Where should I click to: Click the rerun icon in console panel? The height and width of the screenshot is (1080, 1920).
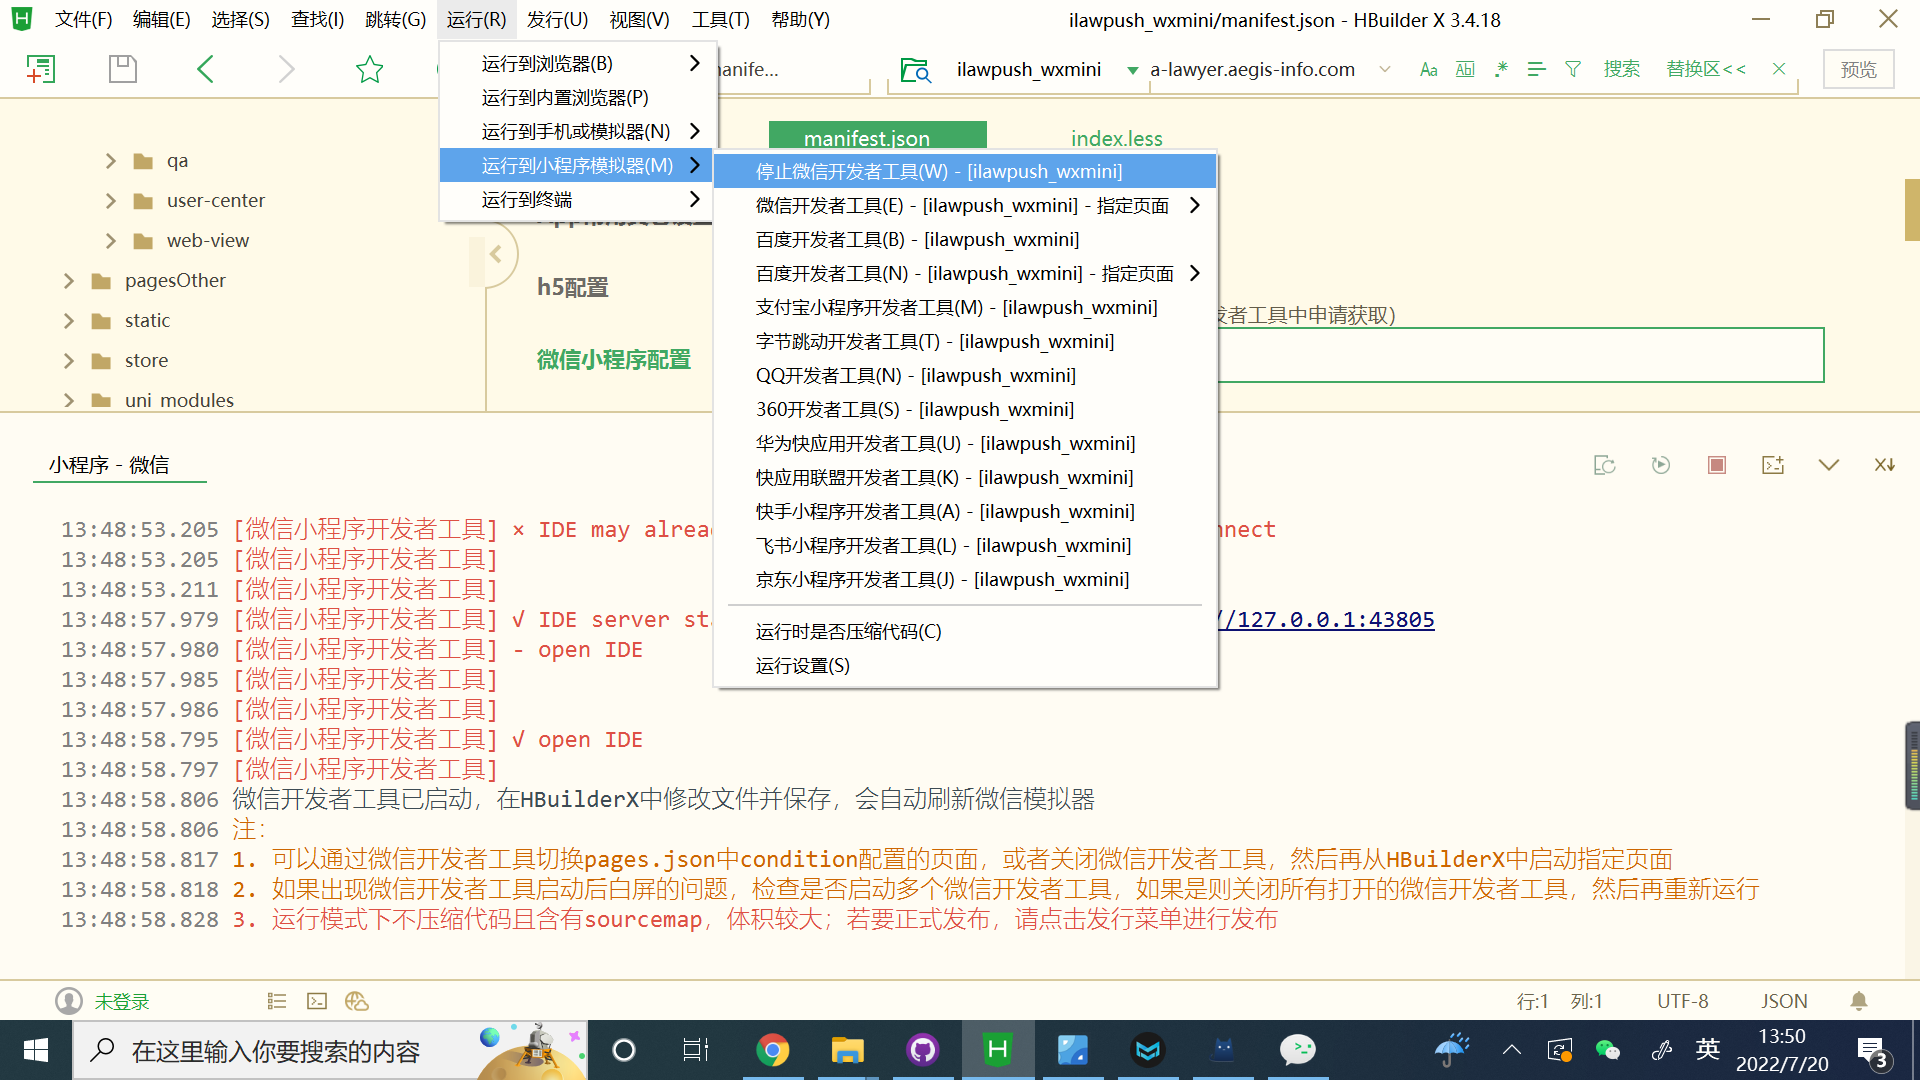pos(1660,465)
